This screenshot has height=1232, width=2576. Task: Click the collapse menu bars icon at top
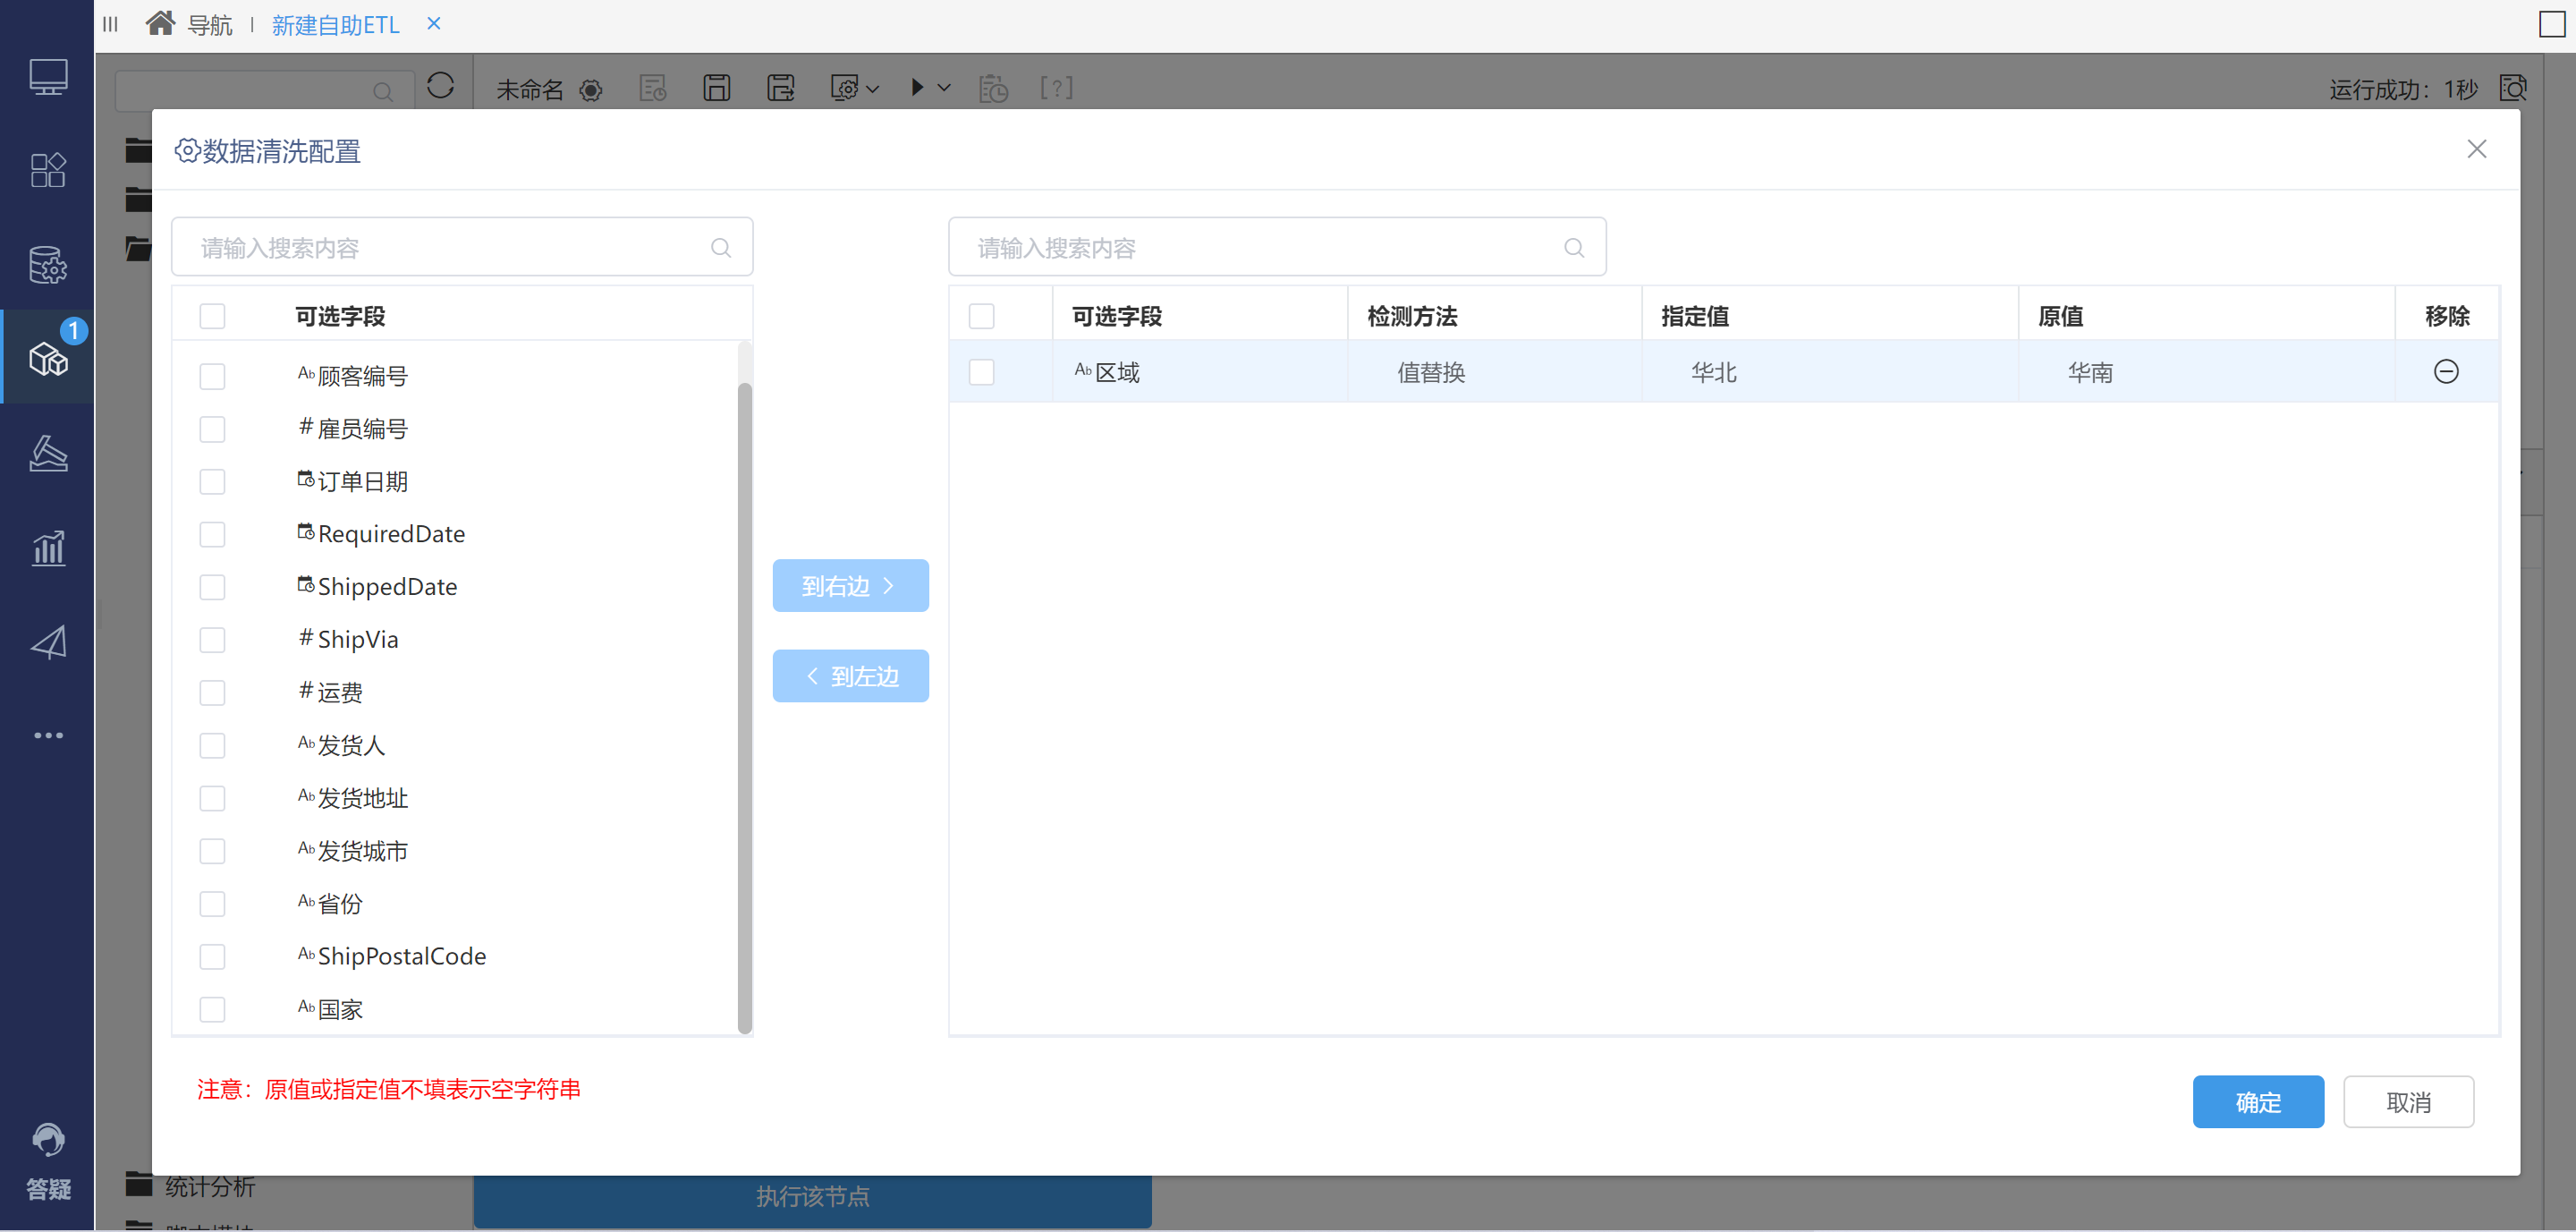click(x=111, y=24)
